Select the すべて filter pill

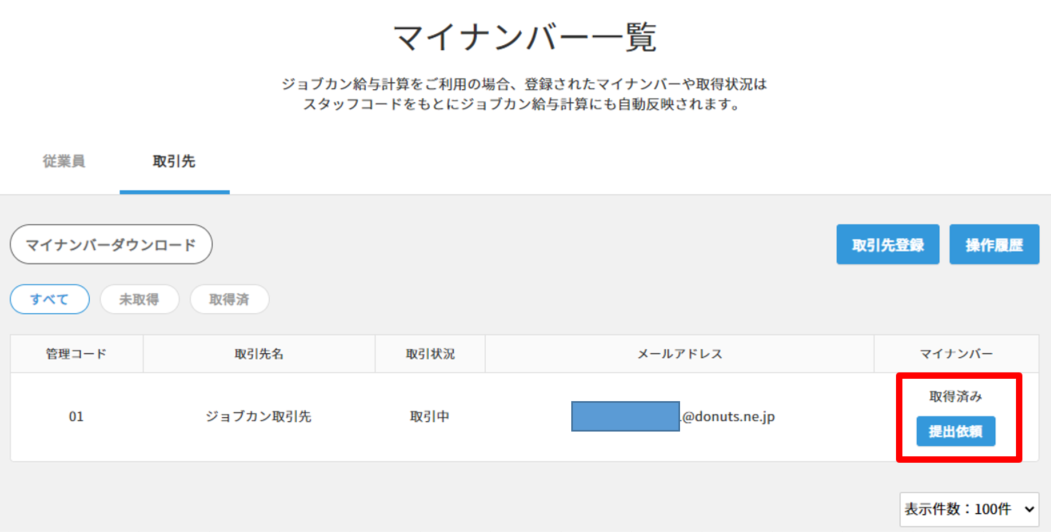50,299
